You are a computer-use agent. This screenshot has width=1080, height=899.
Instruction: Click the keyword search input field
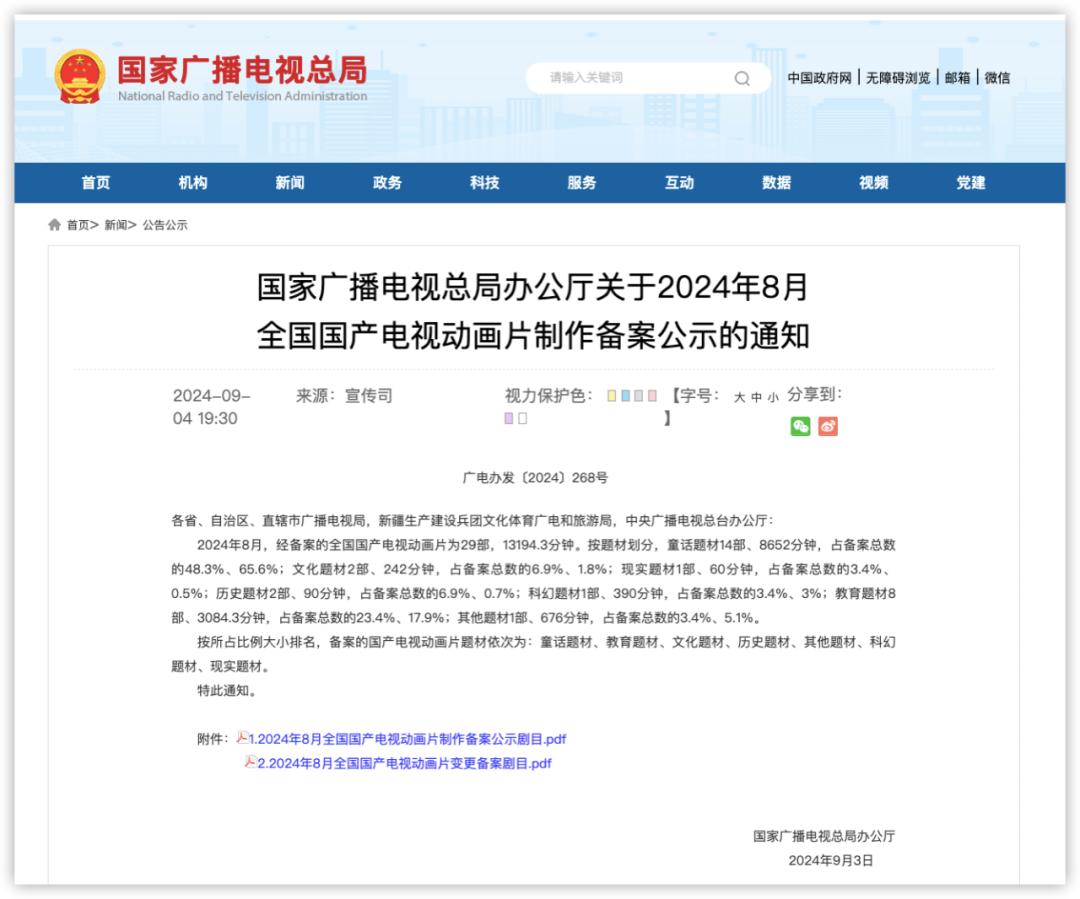(x=630, y=78)
